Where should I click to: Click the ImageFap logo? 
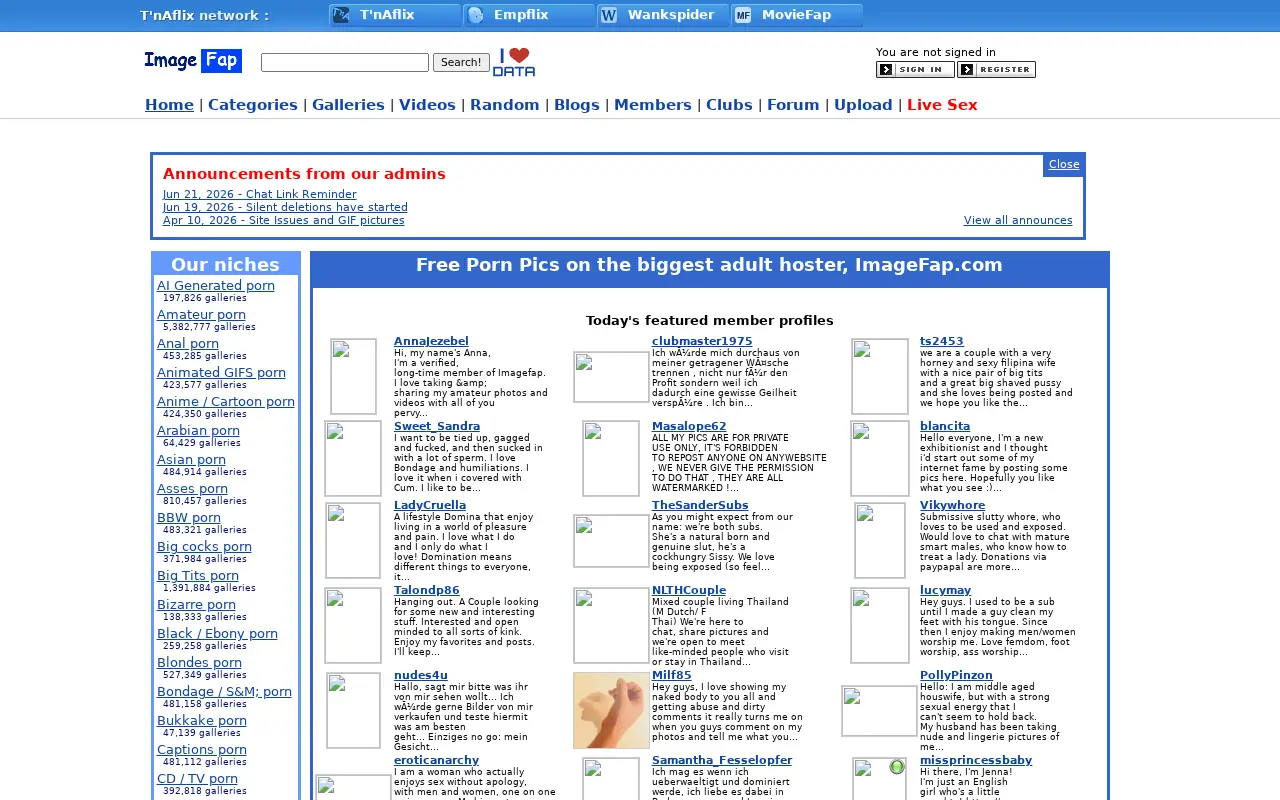tap(193, 61)
